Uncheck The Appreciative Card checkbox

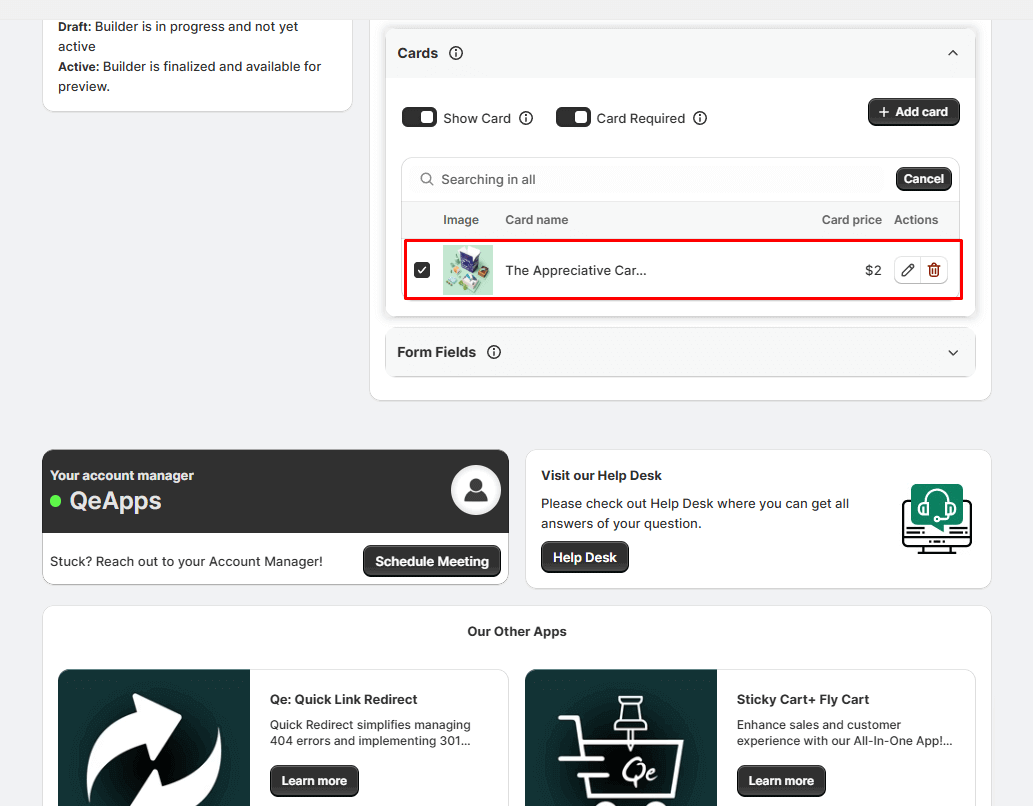[422, 270]
